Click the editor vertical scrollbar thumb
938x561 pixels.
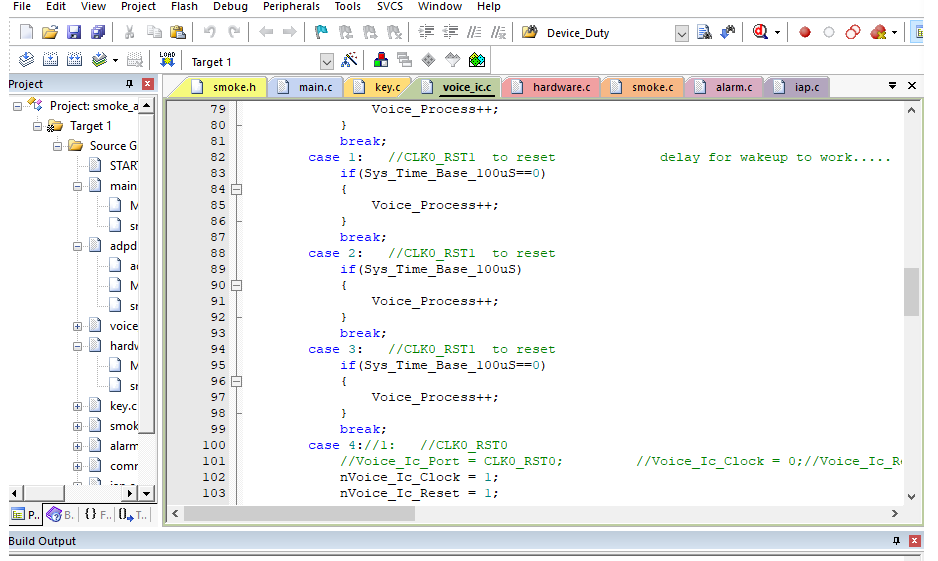point(910,291)
